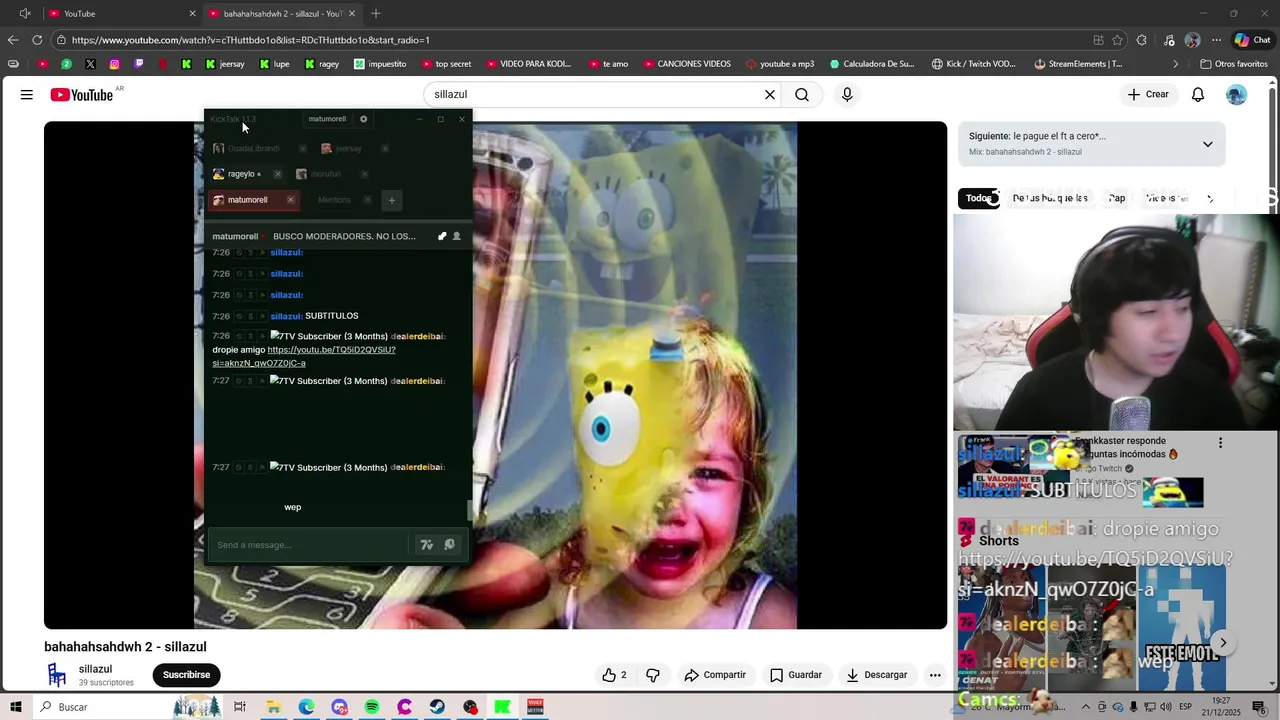Screen dimensions: 1280x720
Task: Open browser settings and more menu
Action: click(x=1217, y=40)
